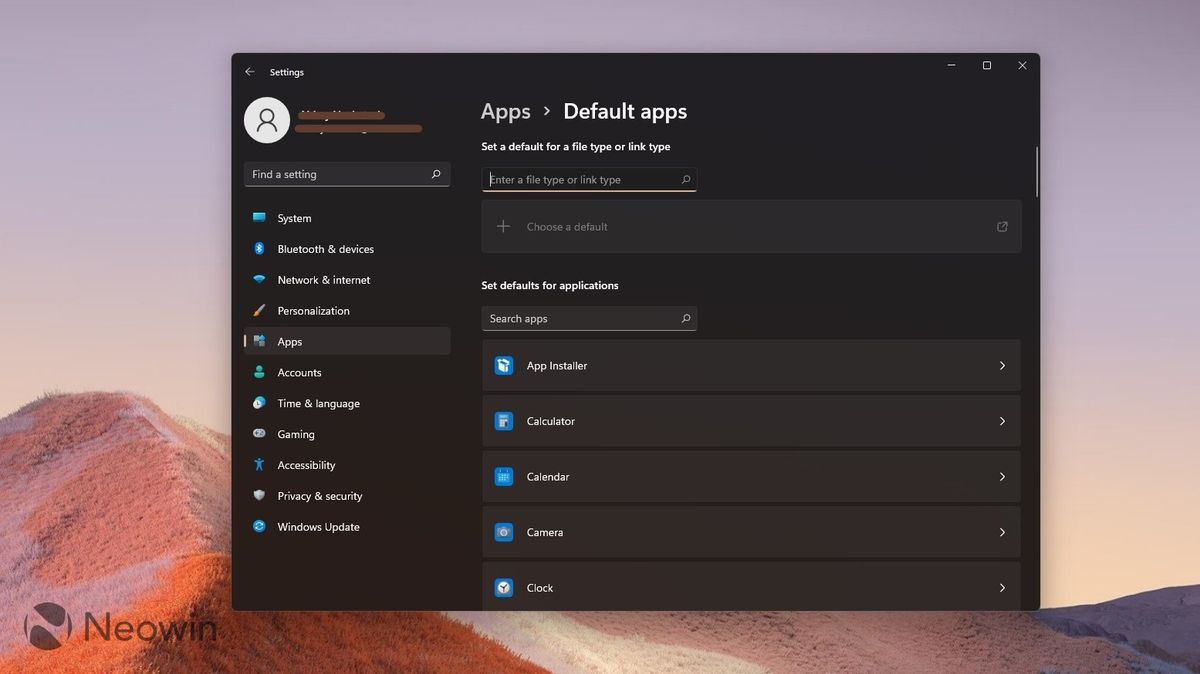Click the vertical scrollbar in Settings
Screen dimensions: 1200x674
[x=1037, y=172]
